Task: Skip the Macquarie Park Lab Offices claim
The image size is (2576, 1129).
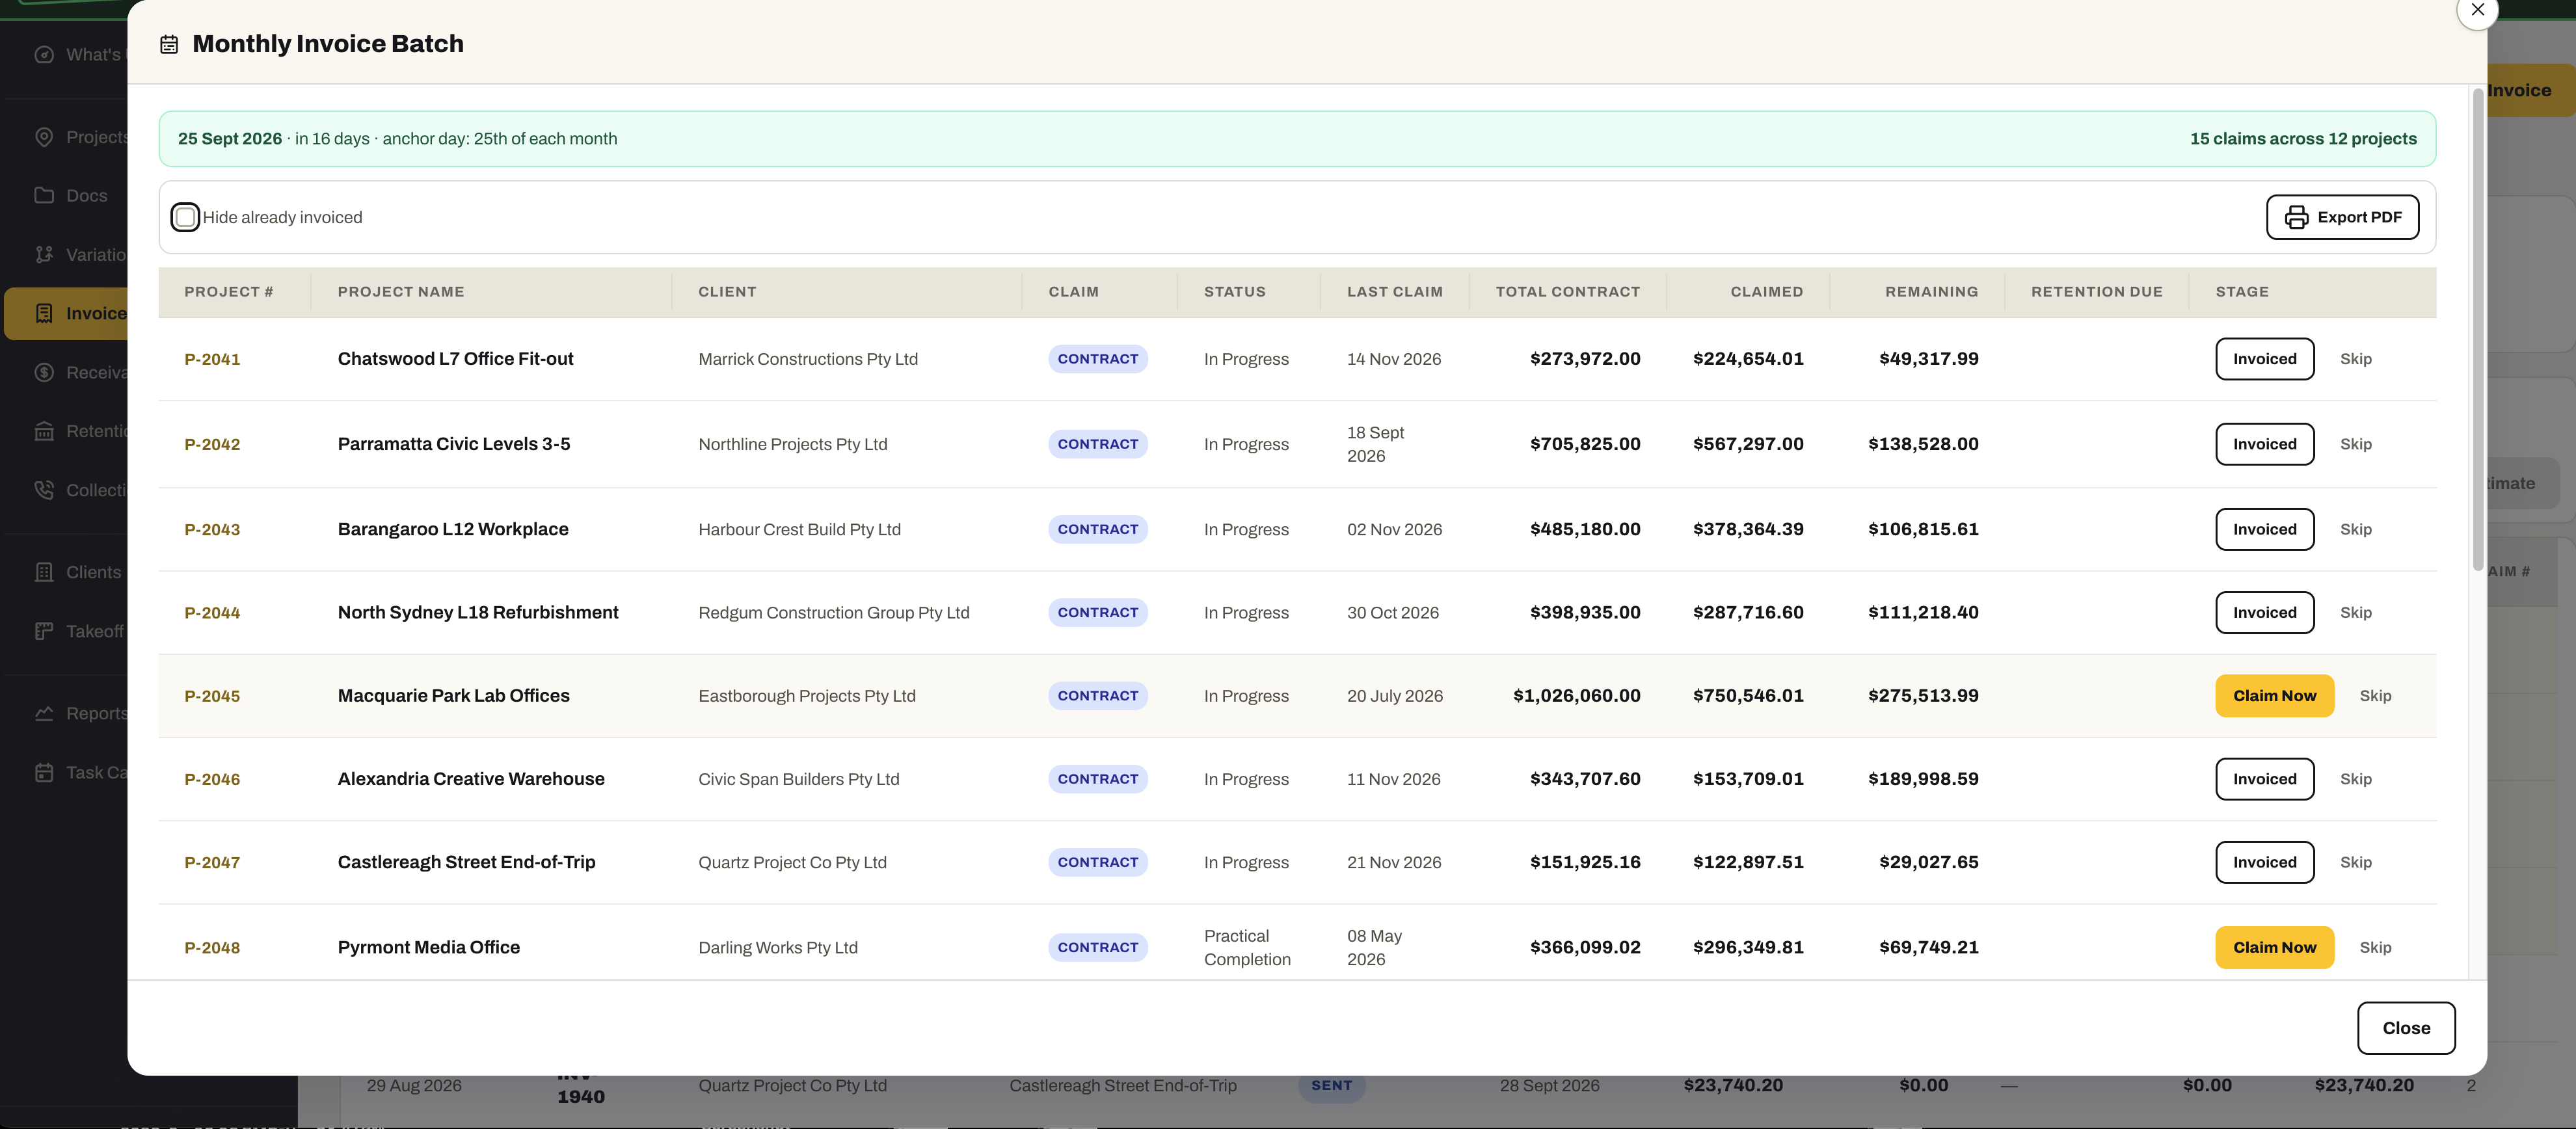Action: click(x=2375, y=696)
